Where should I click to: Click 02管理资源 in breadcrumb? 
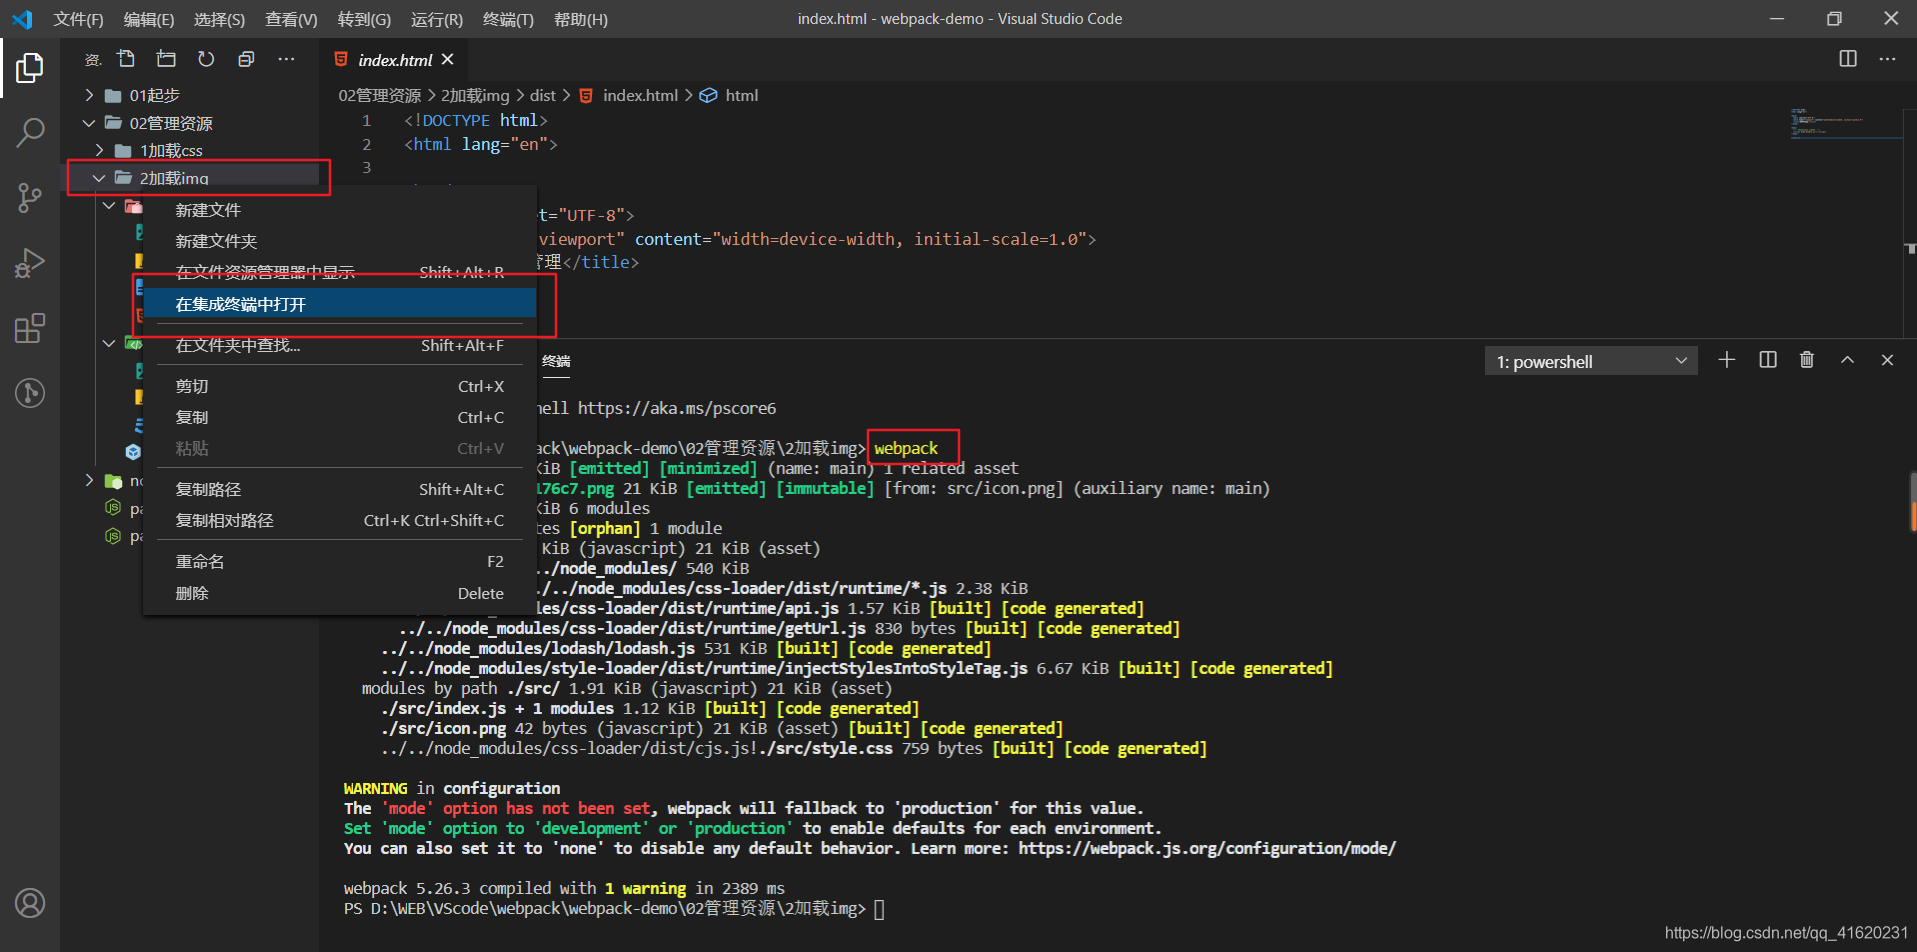click(380, 95)
